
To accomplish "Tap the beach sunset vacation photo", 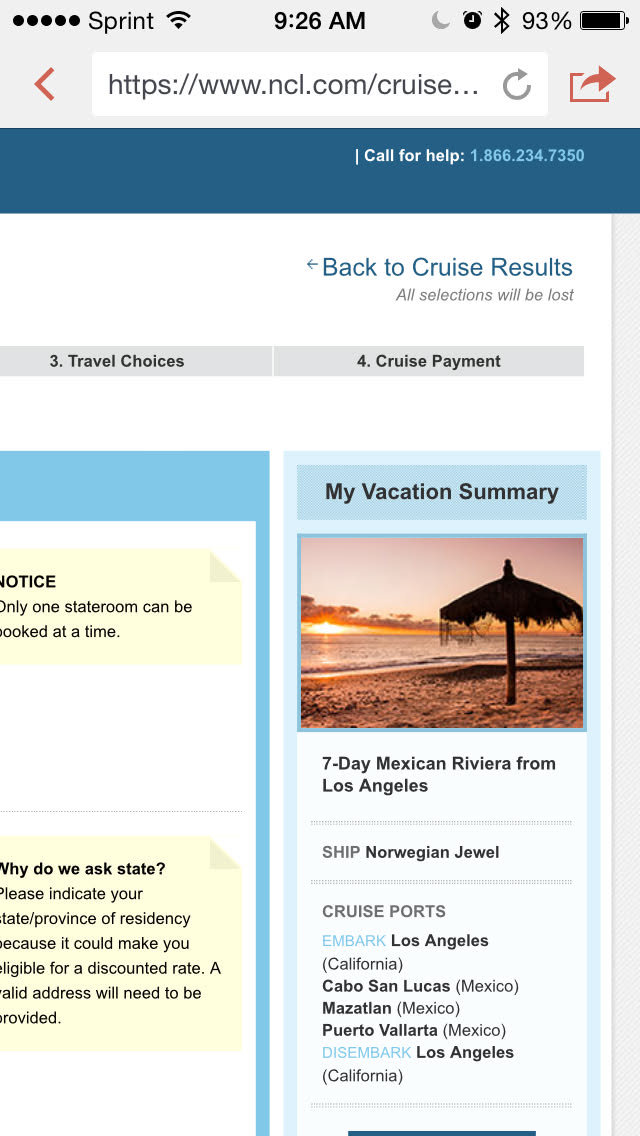I will click(442, 632).
